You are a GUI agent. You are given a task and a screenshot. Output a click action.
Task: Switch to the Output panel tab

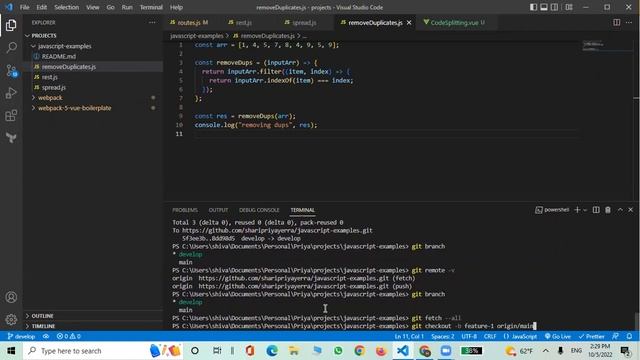[x=218, y=210]
